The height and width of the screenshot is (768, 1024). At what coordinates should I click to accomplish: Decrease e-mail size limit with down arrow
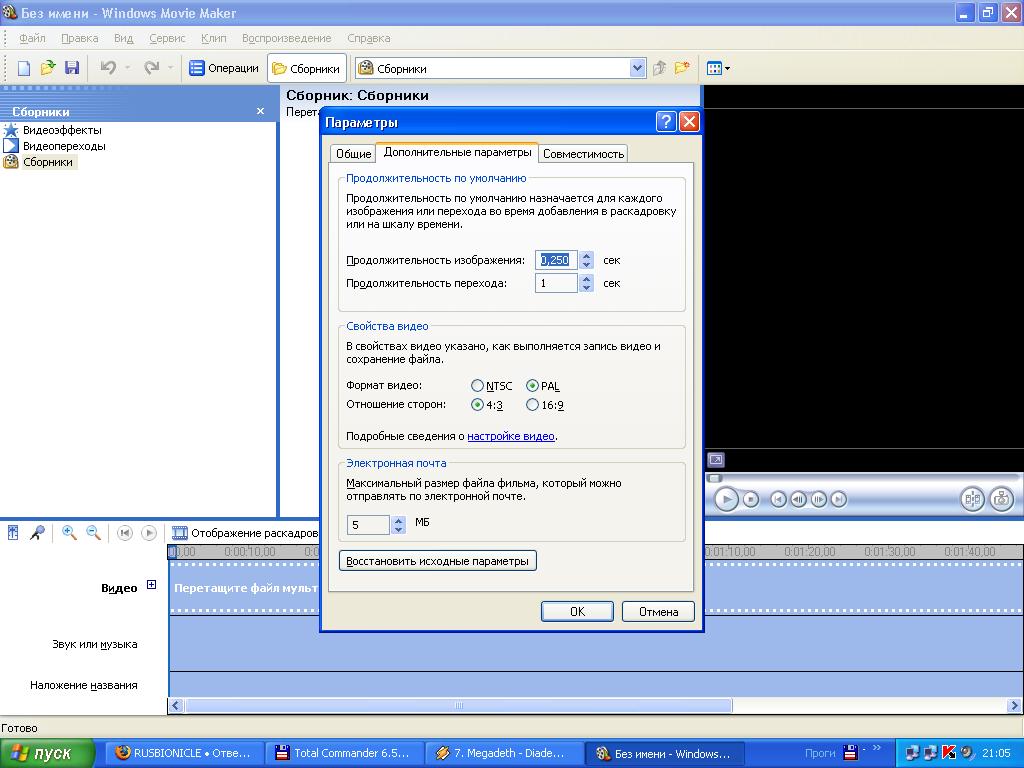[398, 529]
